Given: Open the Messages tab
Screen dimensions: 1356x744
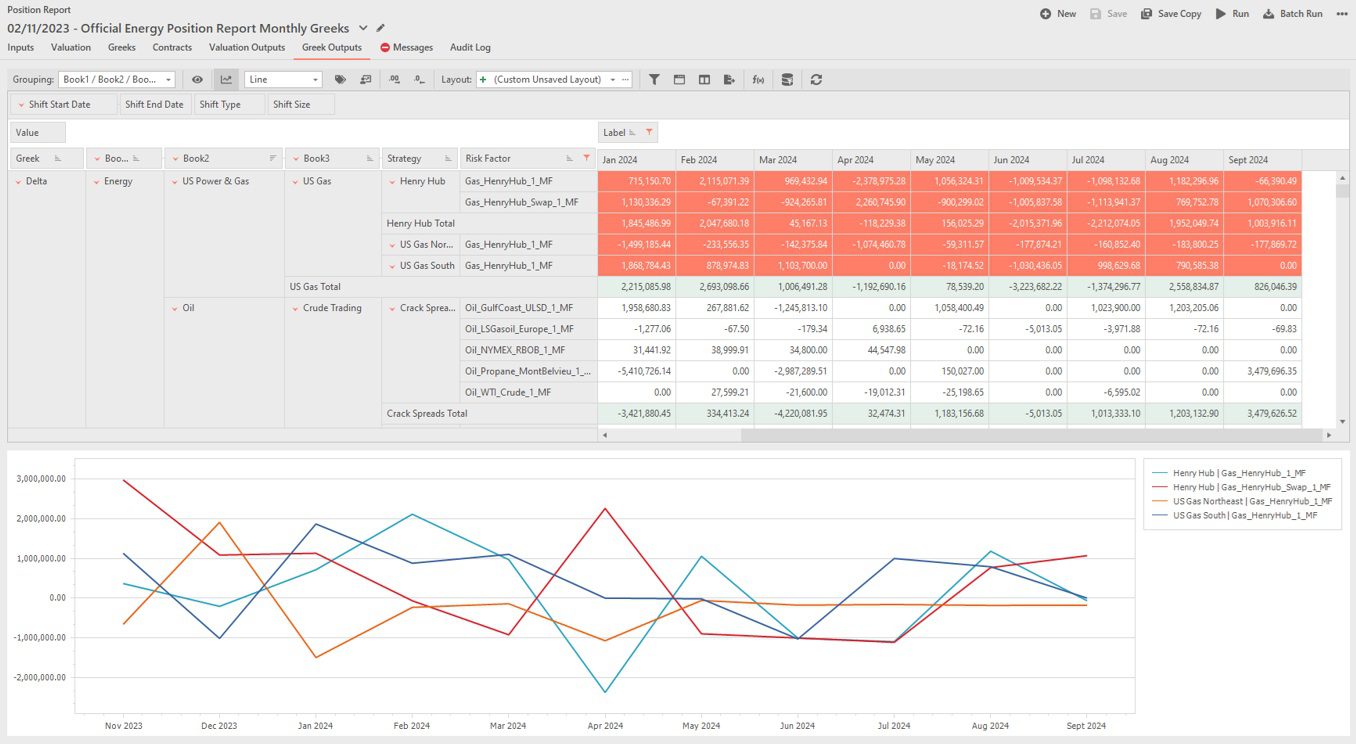Looking at the screenshot, I should (x=407, y=47).
